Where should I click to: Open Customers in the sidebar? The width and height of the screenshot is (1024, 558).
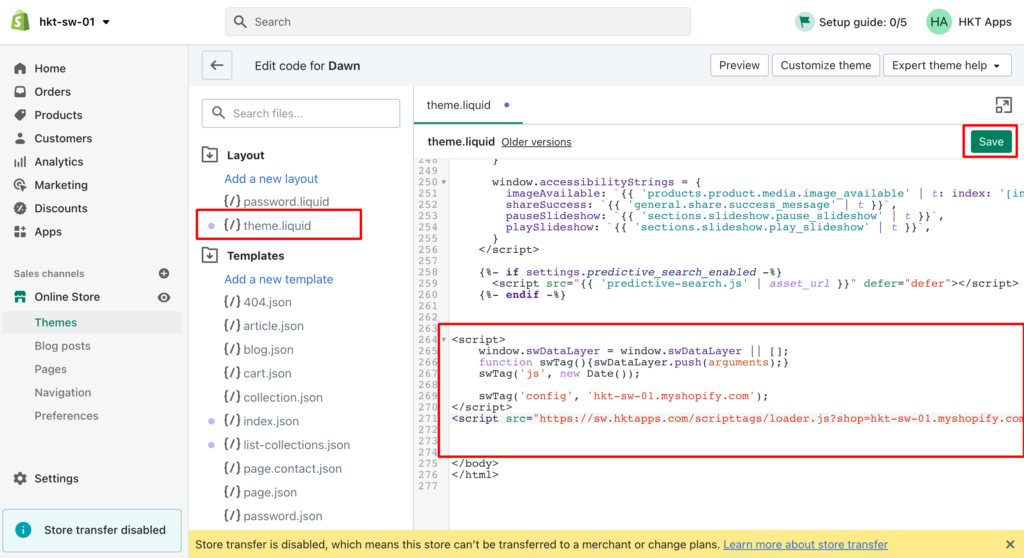click(x=63, y=139)
